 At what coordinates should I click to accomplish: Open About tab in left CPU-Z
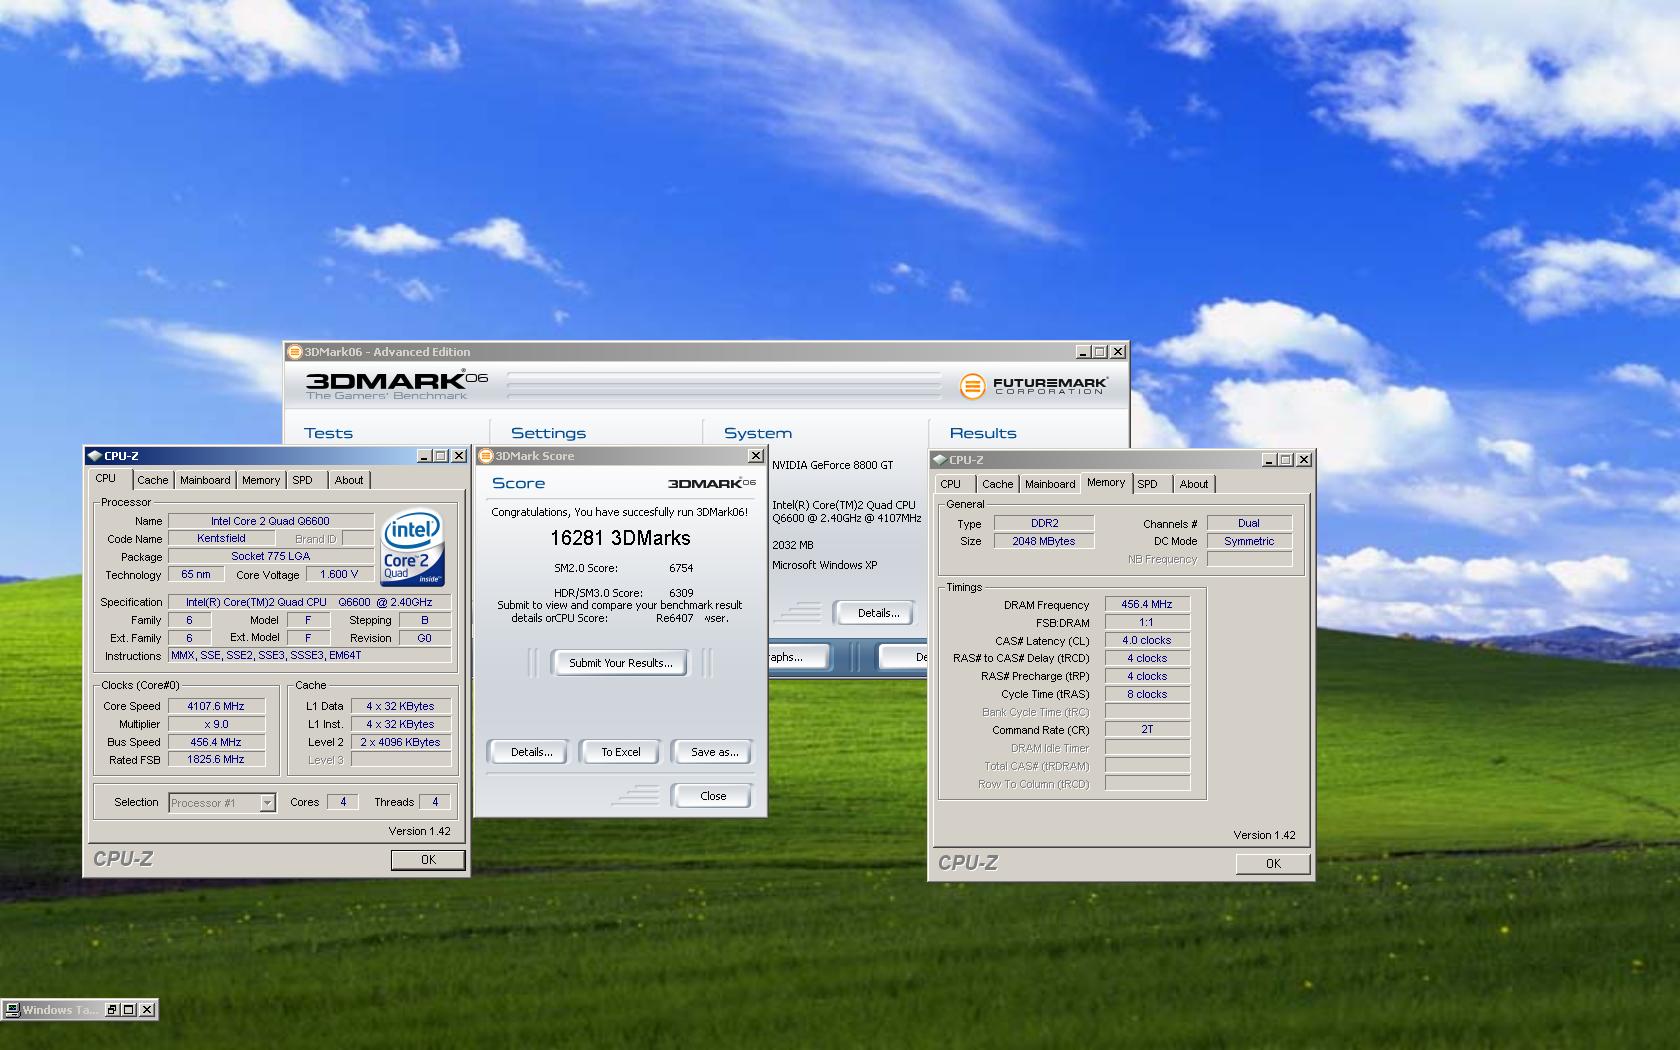(349, 480)
